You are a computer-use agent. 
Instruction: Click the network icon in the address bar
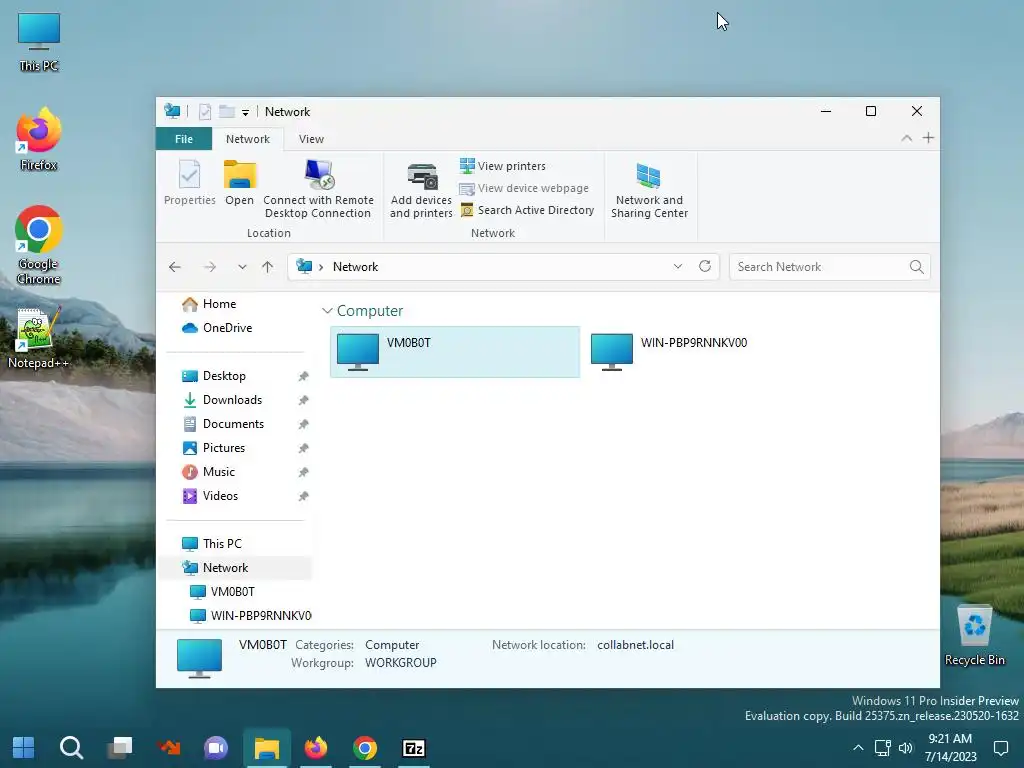click(x=304, y=266)
